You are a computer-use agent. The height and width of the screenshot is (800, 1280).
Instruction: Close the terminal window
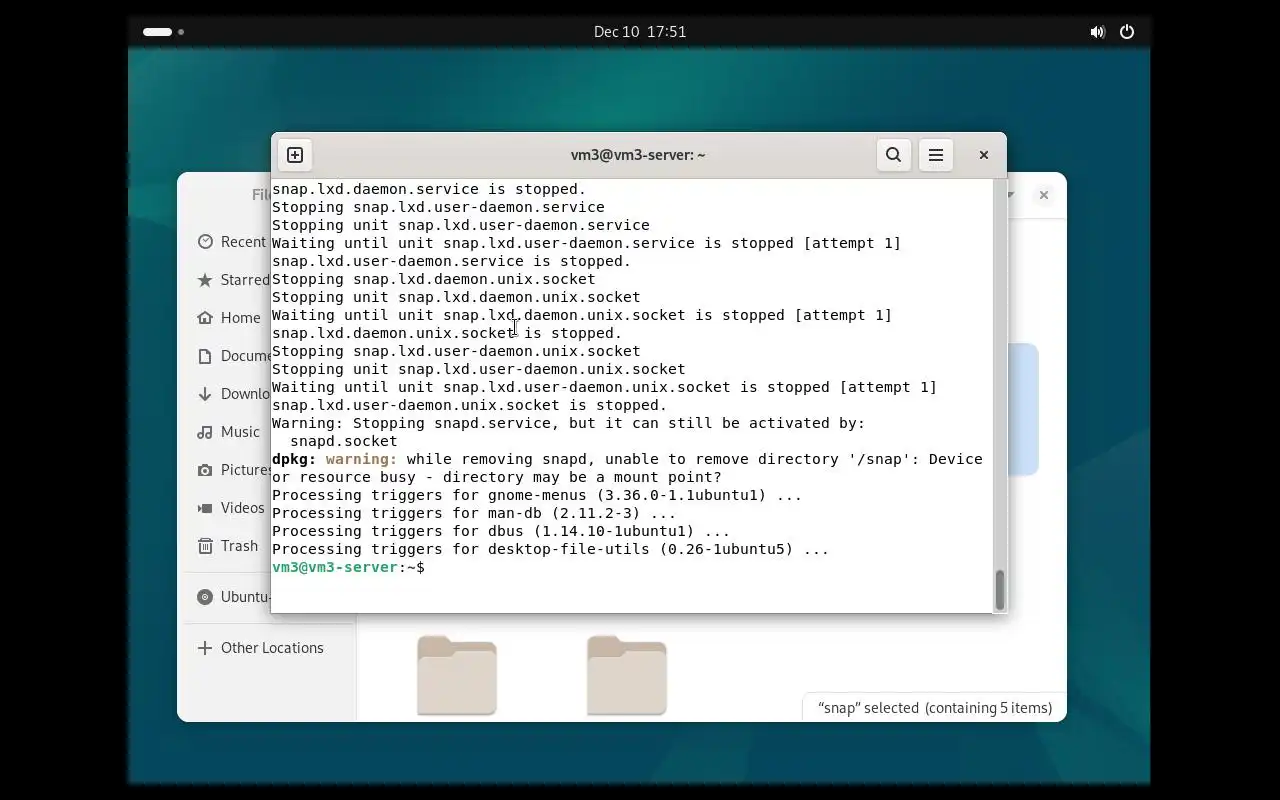(984, 155)
